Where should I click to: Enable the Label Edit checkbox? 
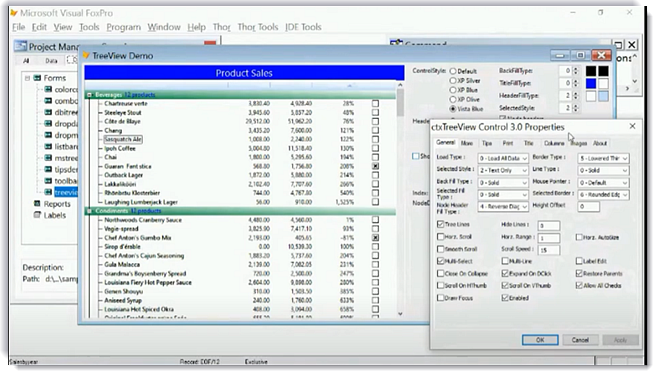tap(579, 261)
